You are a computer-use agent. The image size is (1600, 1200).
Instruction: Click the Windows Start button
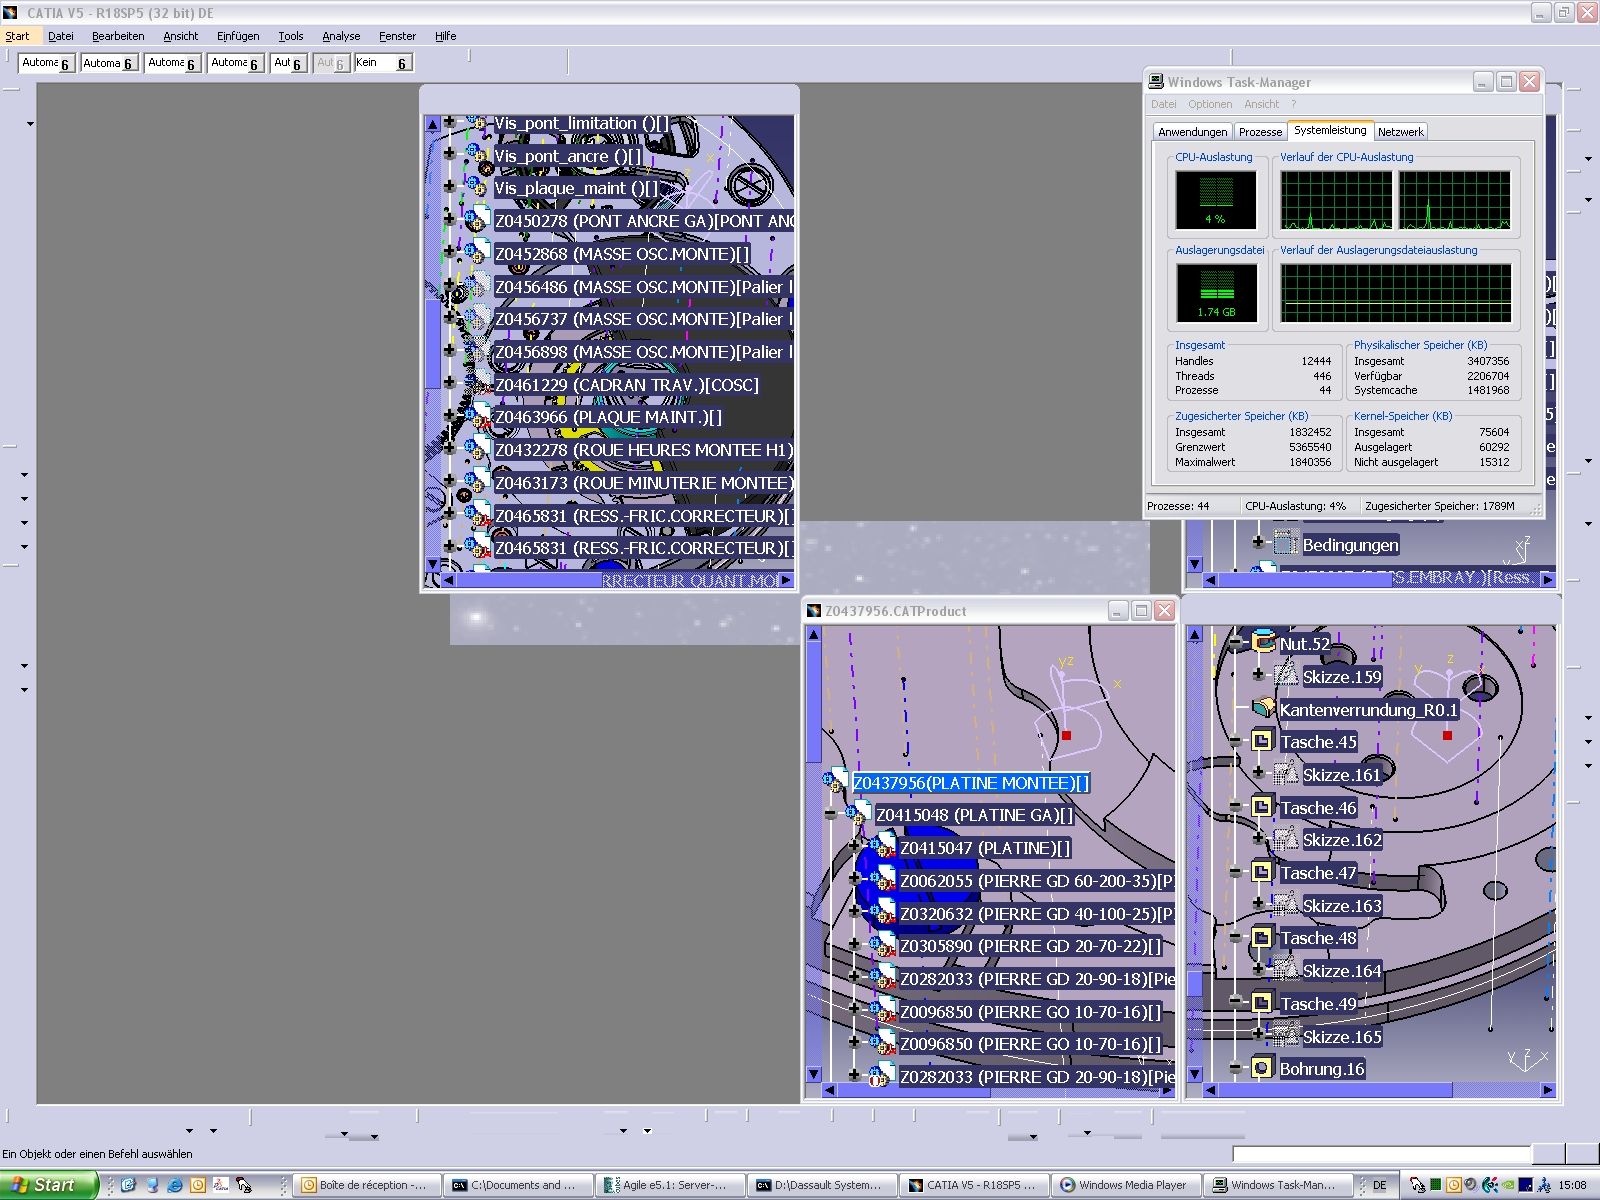(49, 1185)
